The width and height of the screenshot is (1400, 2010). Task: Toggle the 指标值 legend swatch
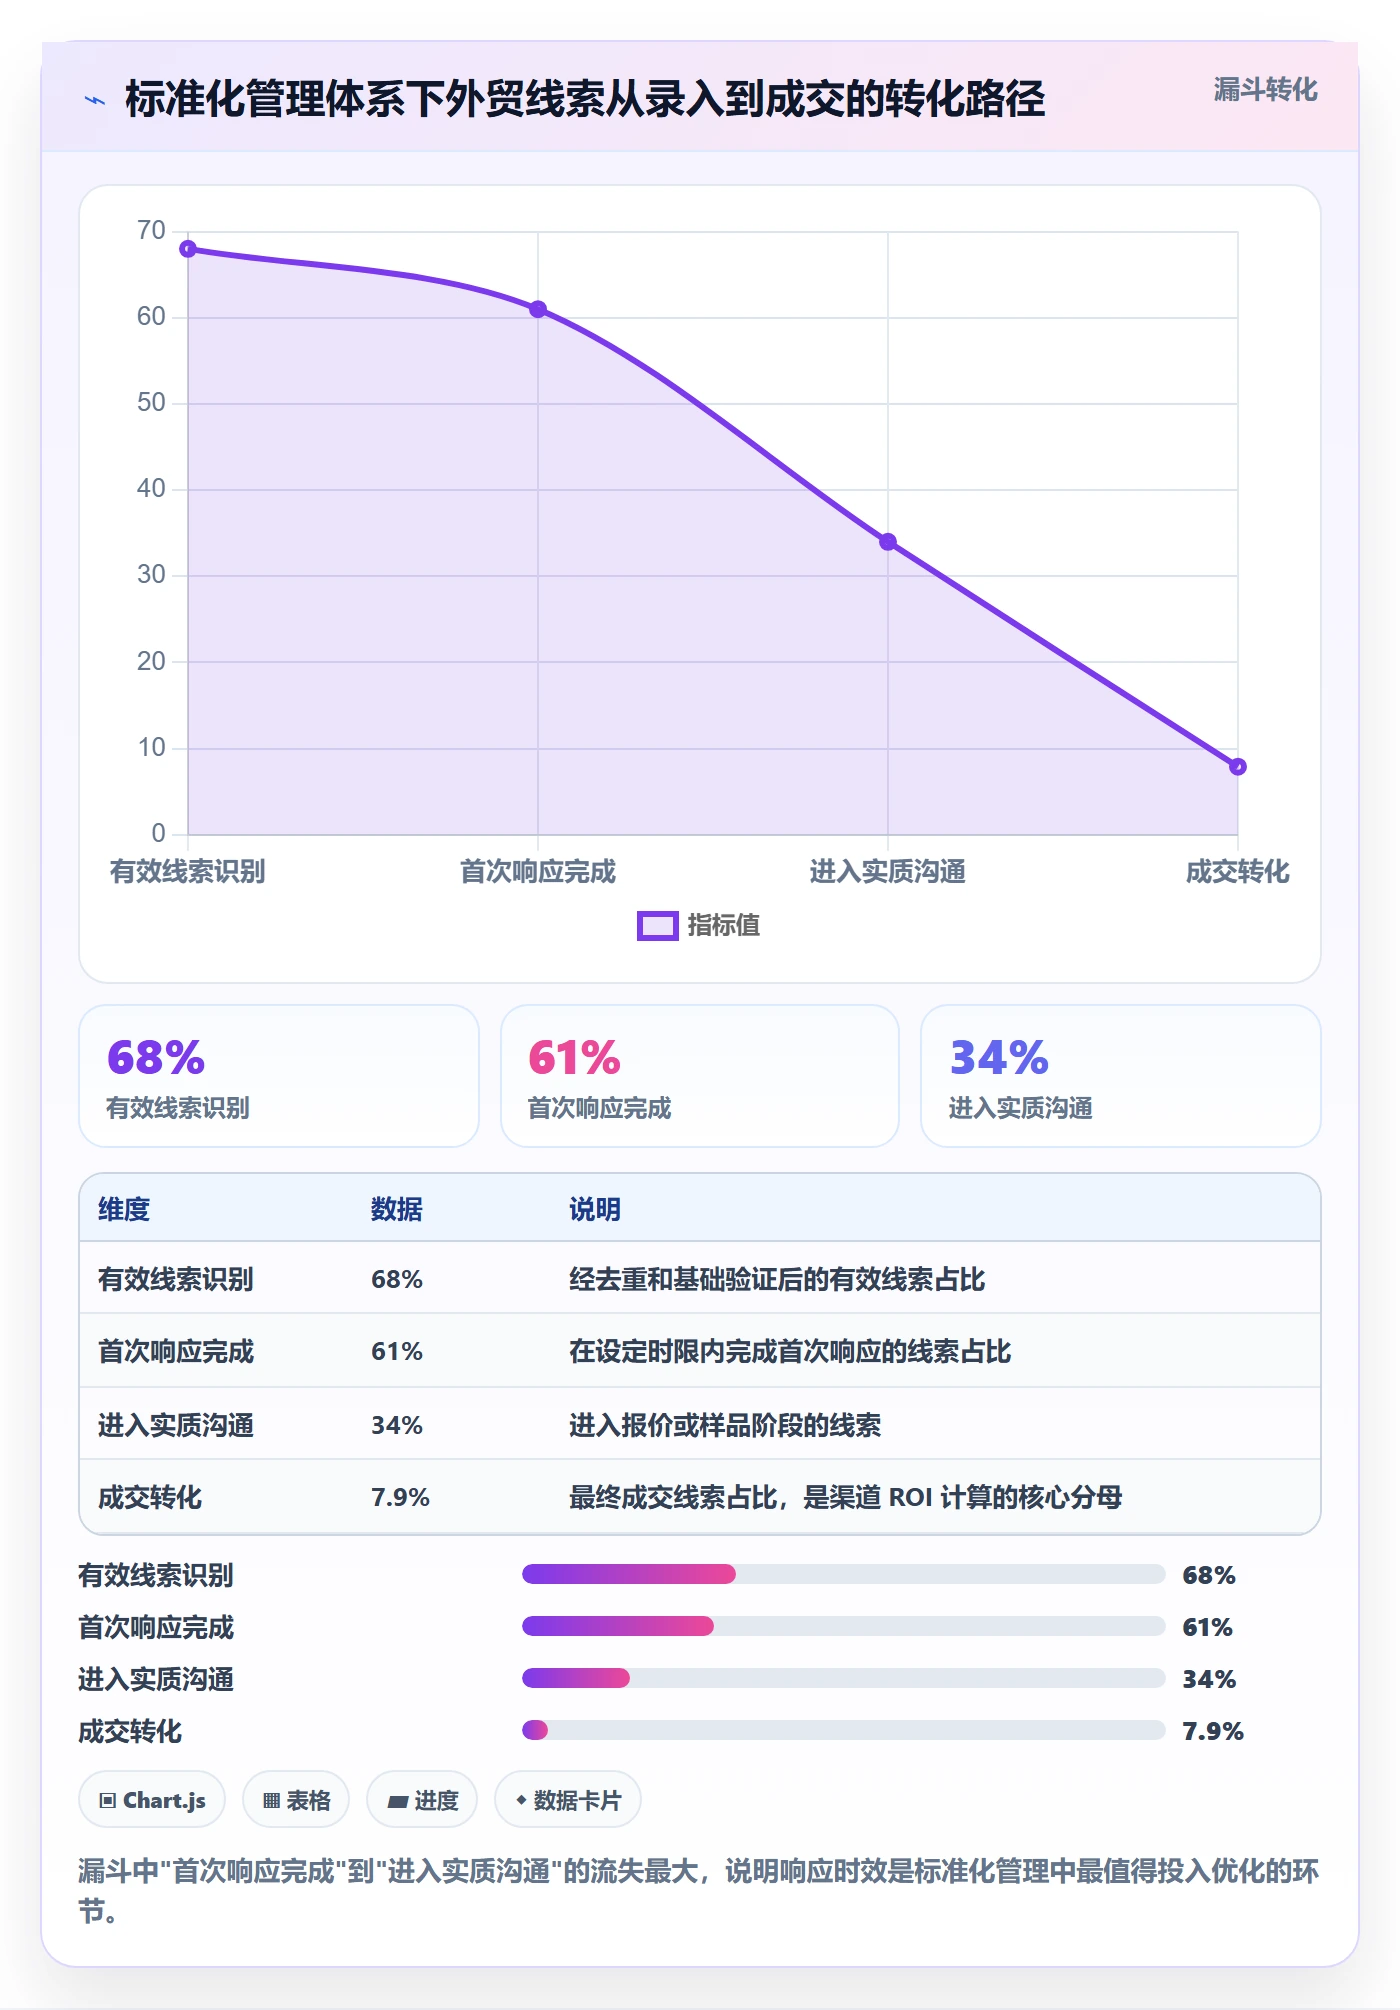point(658,926)
